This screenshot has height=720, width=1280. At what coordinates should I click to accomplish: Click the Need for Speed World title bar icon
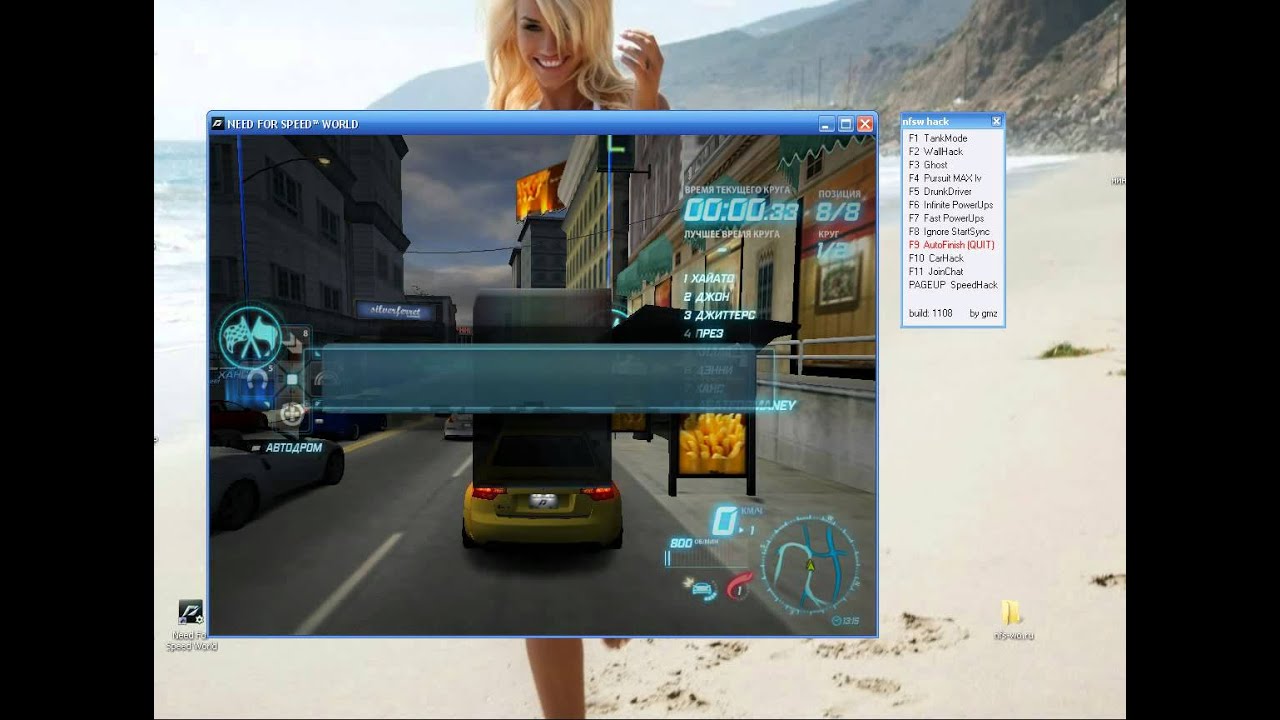(217, 124)
